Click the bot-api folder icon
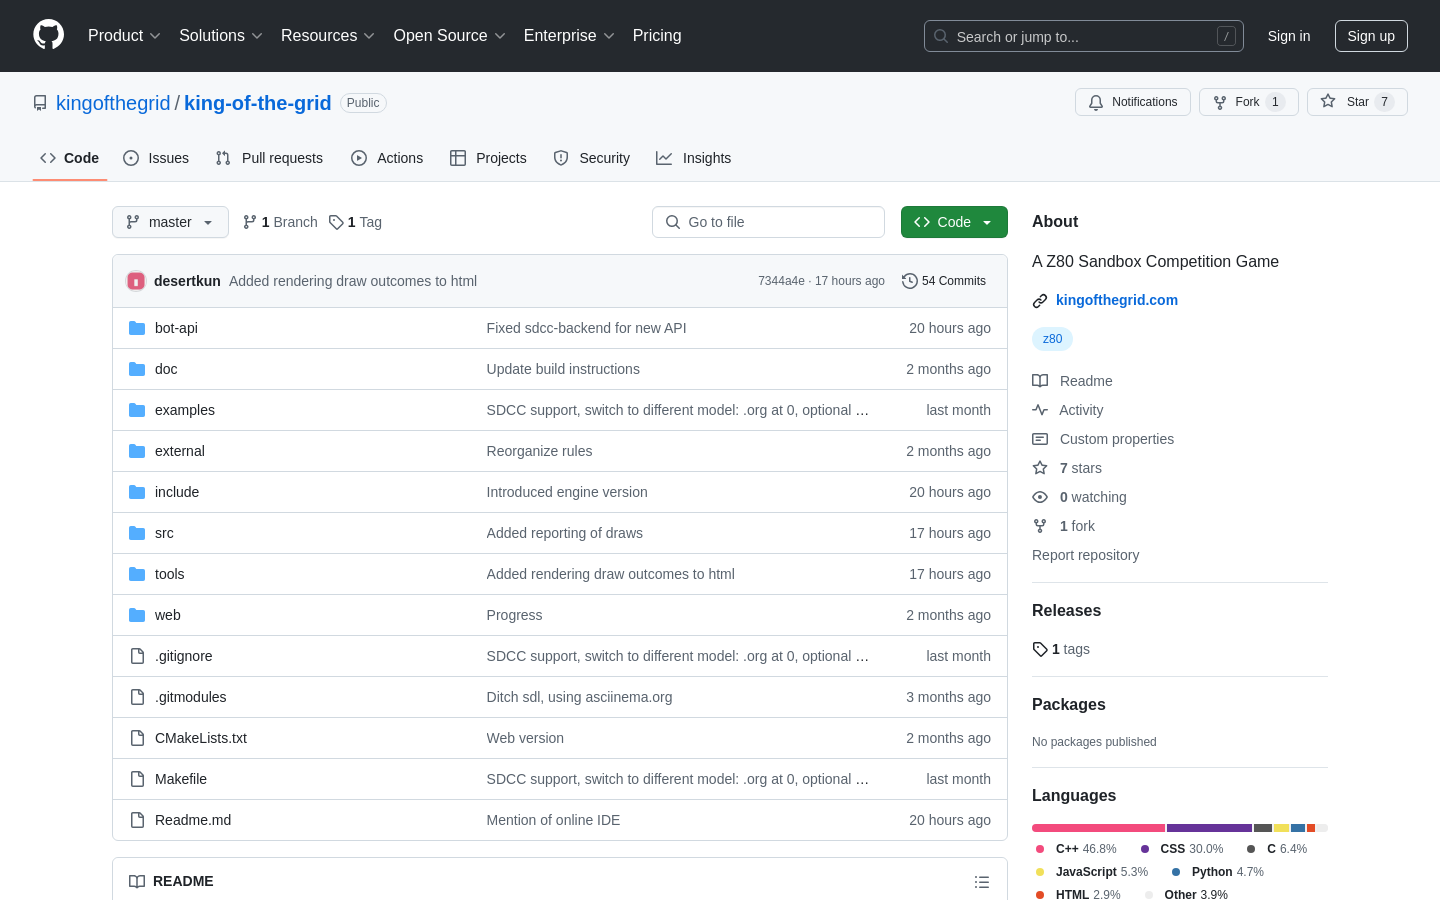The image size is (1440, 900). click(137, 328)
